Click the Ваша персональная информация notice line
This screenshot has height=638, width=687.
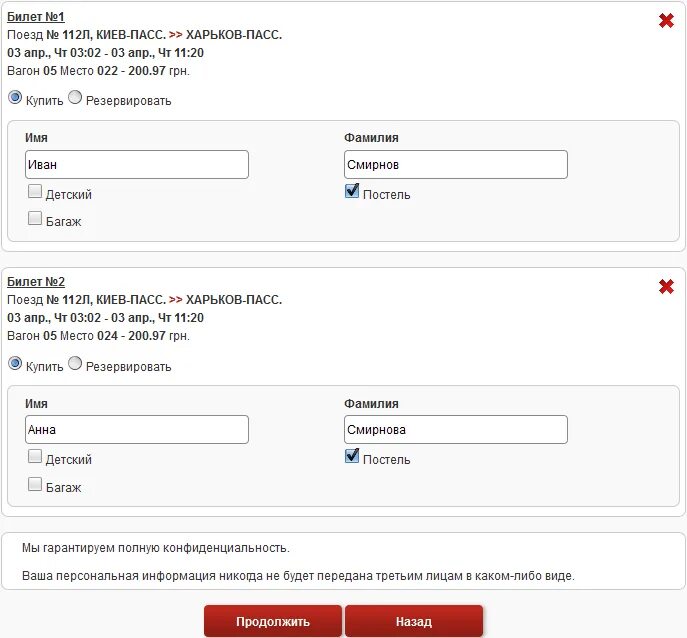[298, 576]
